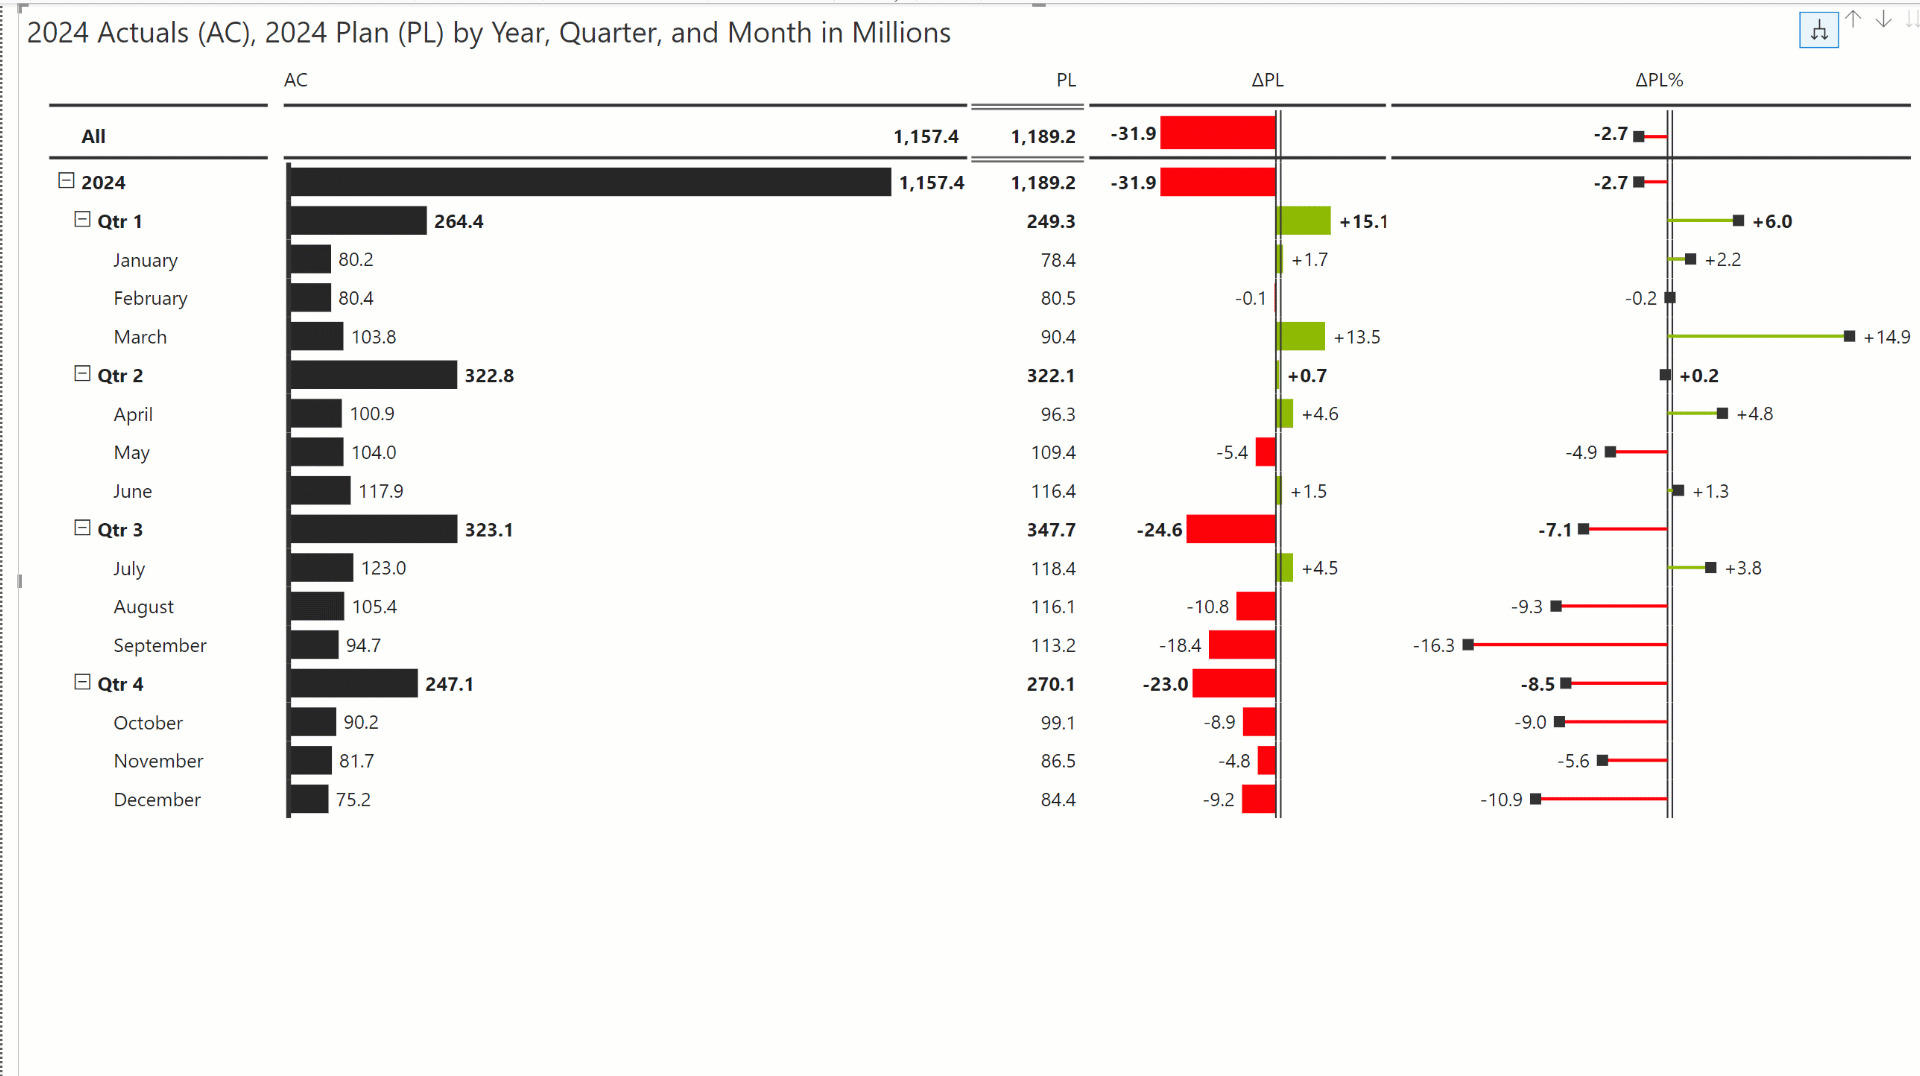Select the September row label

(x=160, y=645)
